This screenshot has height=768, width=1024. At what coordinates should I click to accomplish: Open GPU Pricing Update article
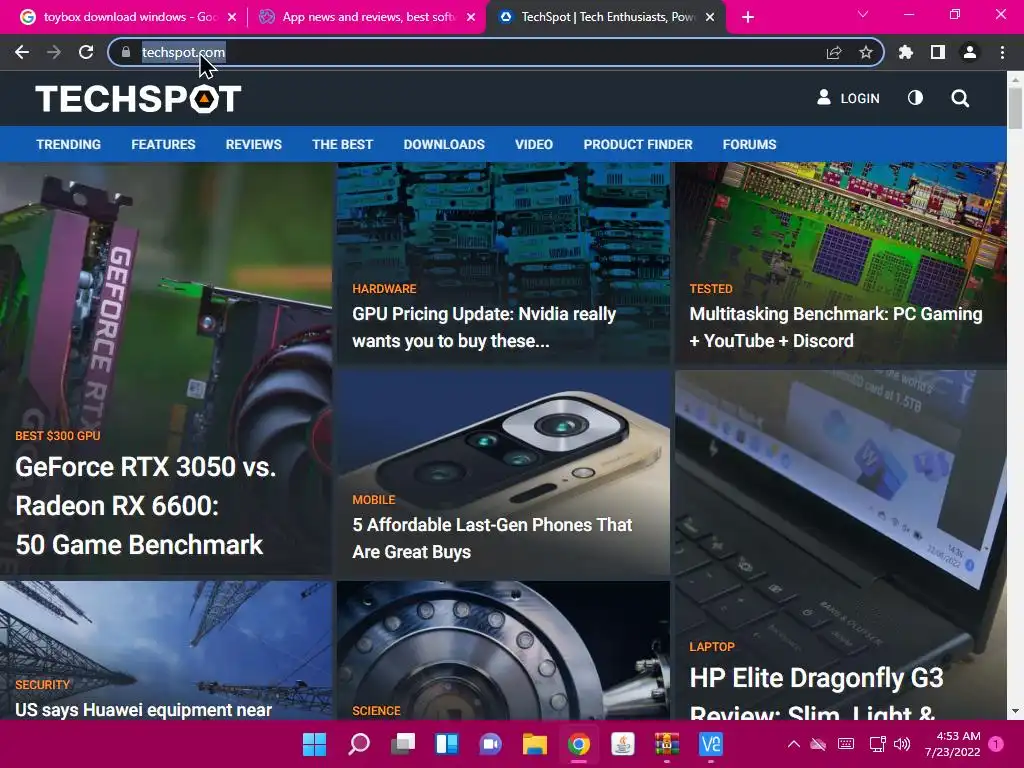coord(484,327)
